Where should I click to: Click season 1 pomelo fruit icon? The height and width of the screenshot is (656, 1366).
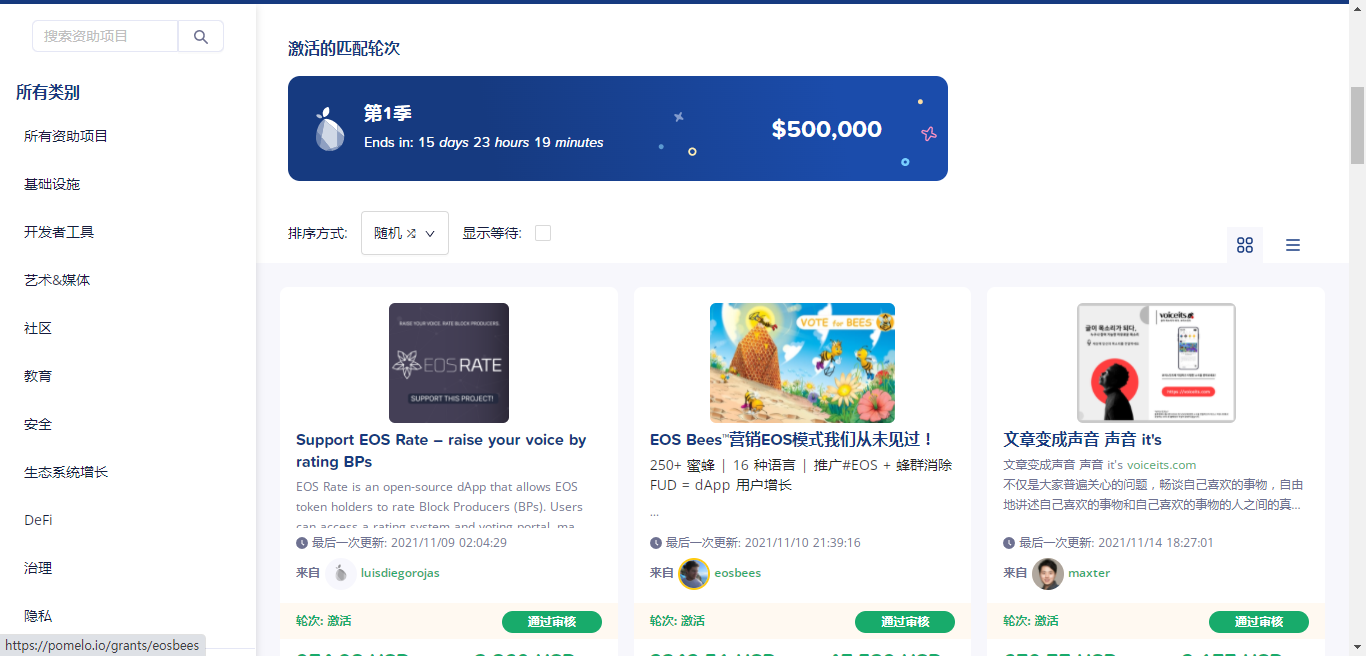coord(330,129)
